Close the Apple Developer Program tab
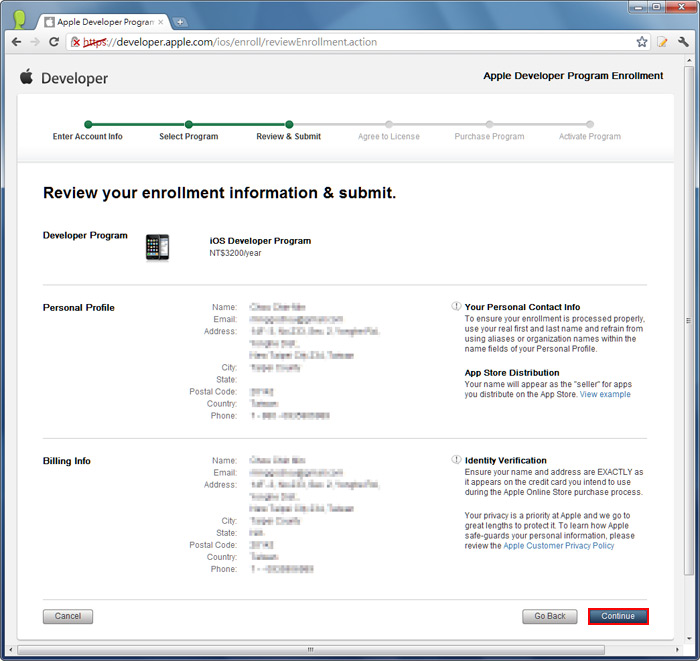700x661 pixels. pyautogui.click(x=161, y=22)
